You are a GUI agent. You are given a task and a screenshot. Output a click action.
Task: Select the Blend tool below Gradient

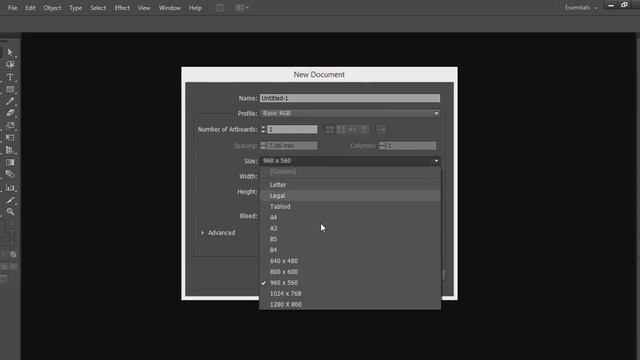pyautogui.click(x=10, y=174)
